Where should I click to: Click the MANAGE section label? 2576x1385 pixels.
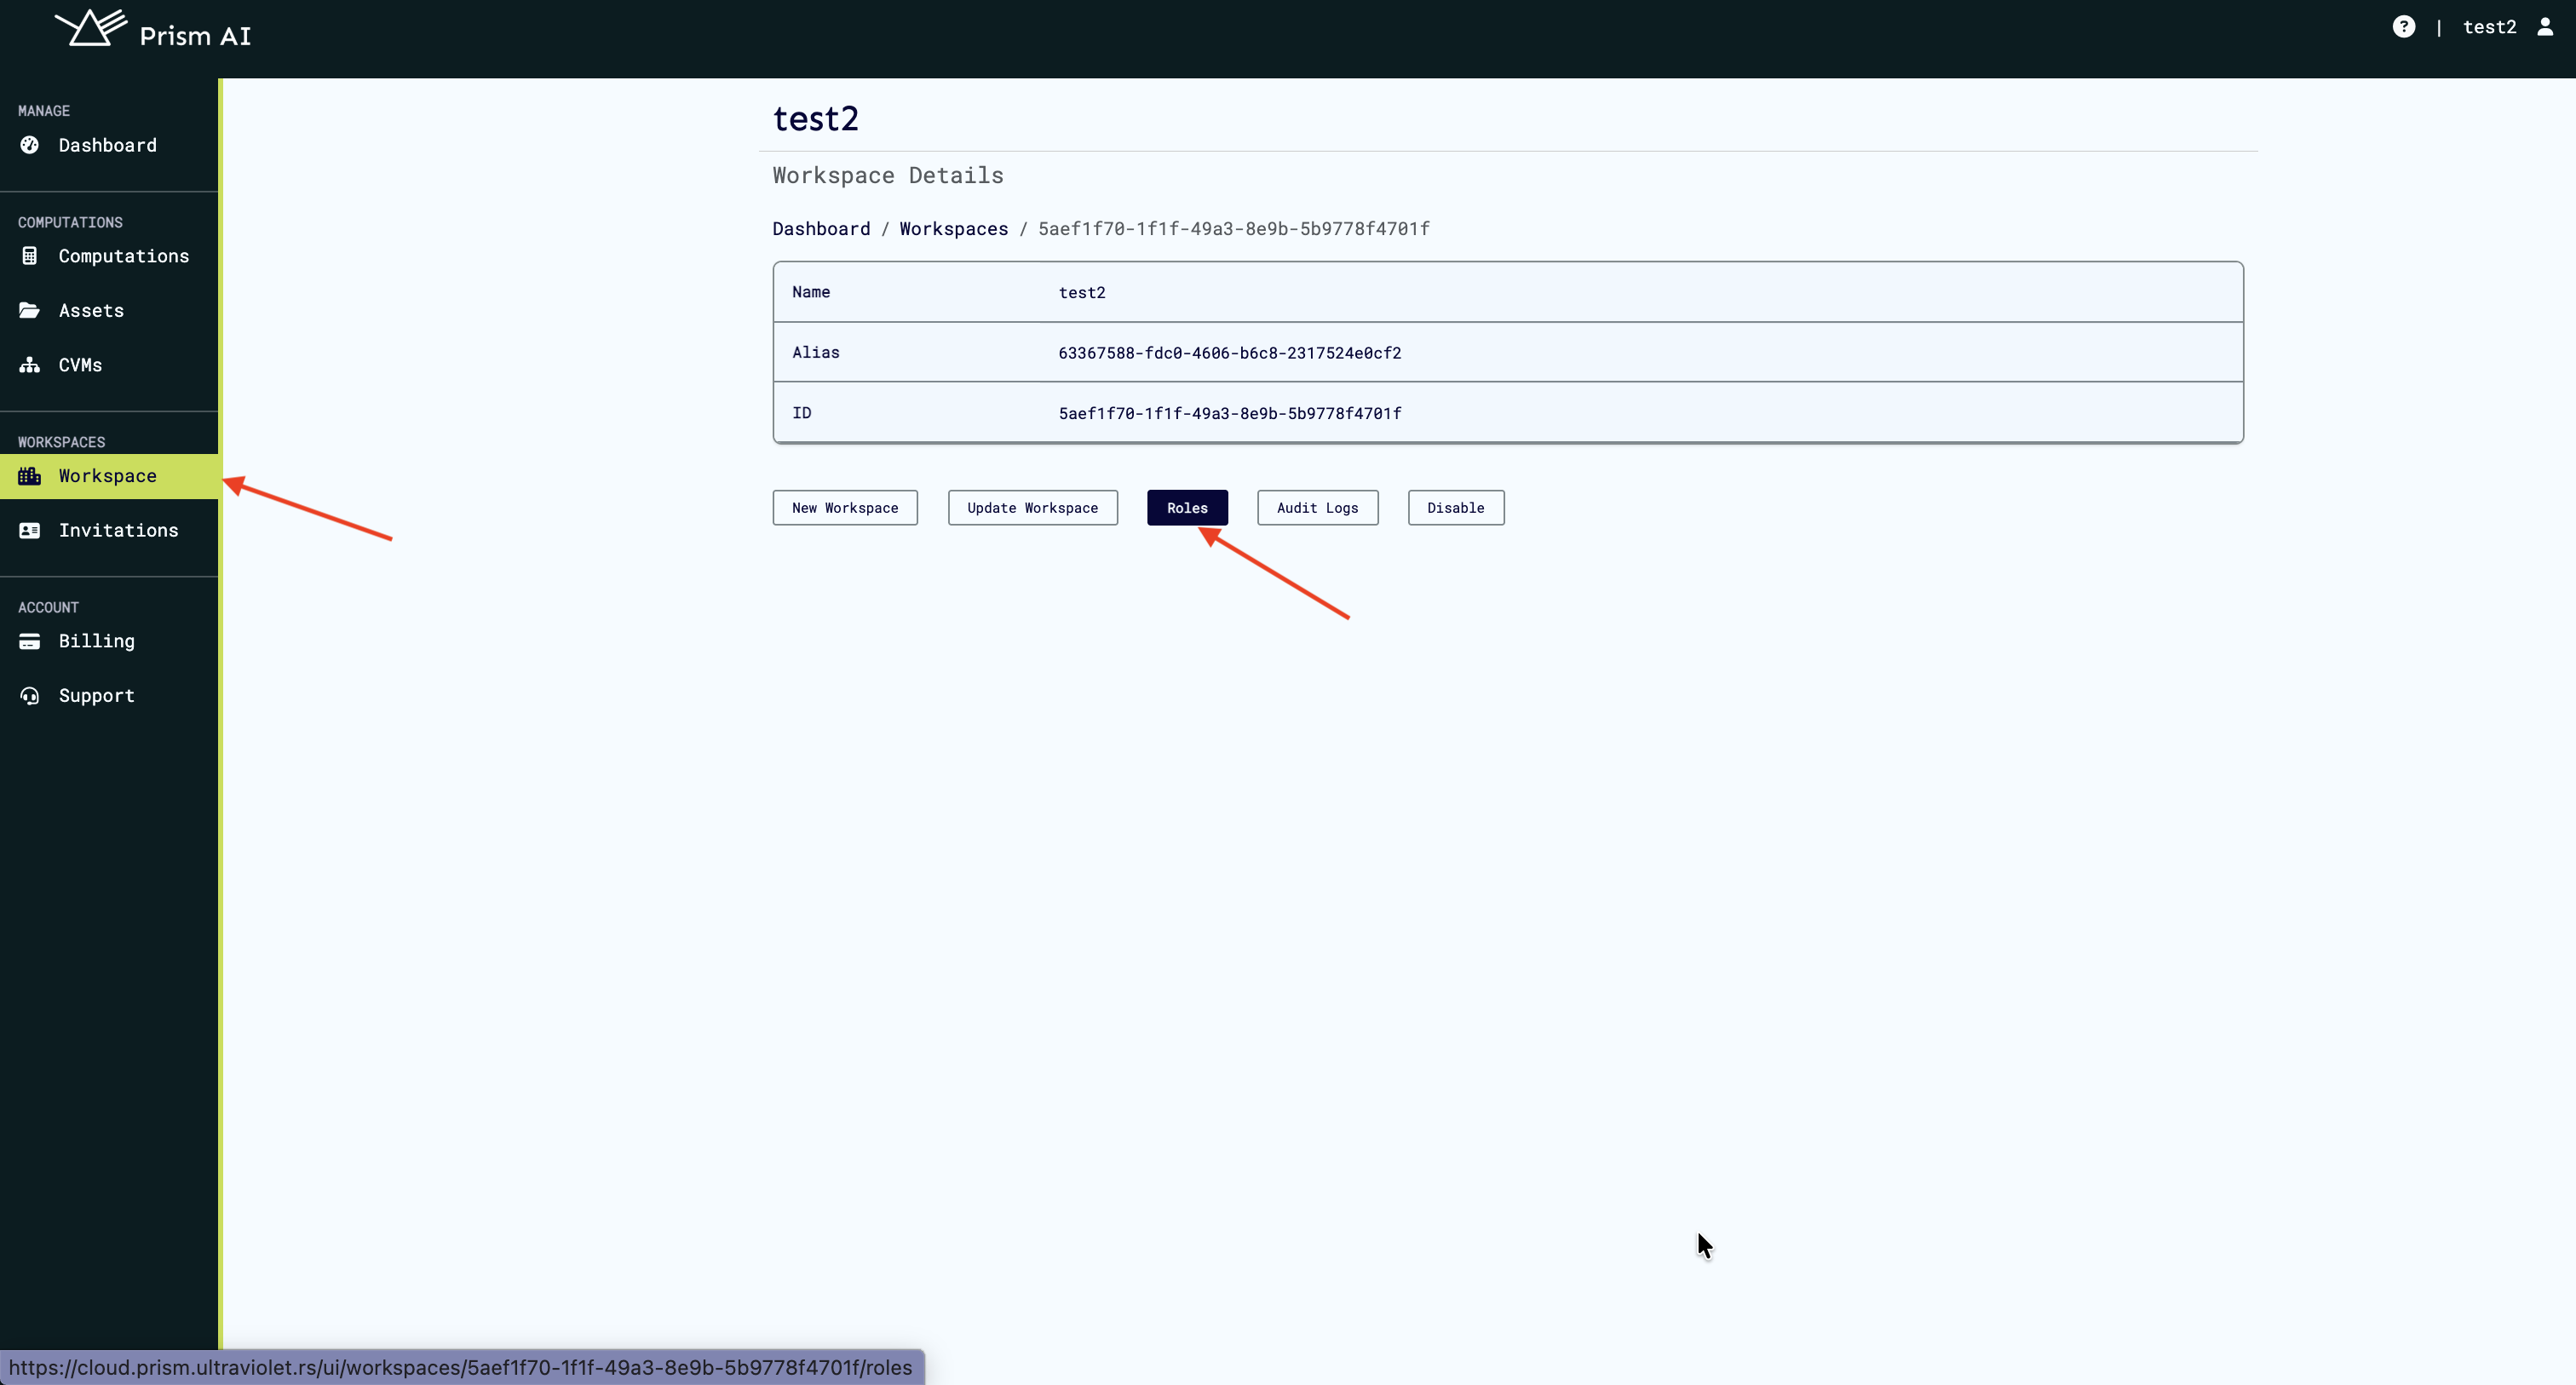point(44,111)
